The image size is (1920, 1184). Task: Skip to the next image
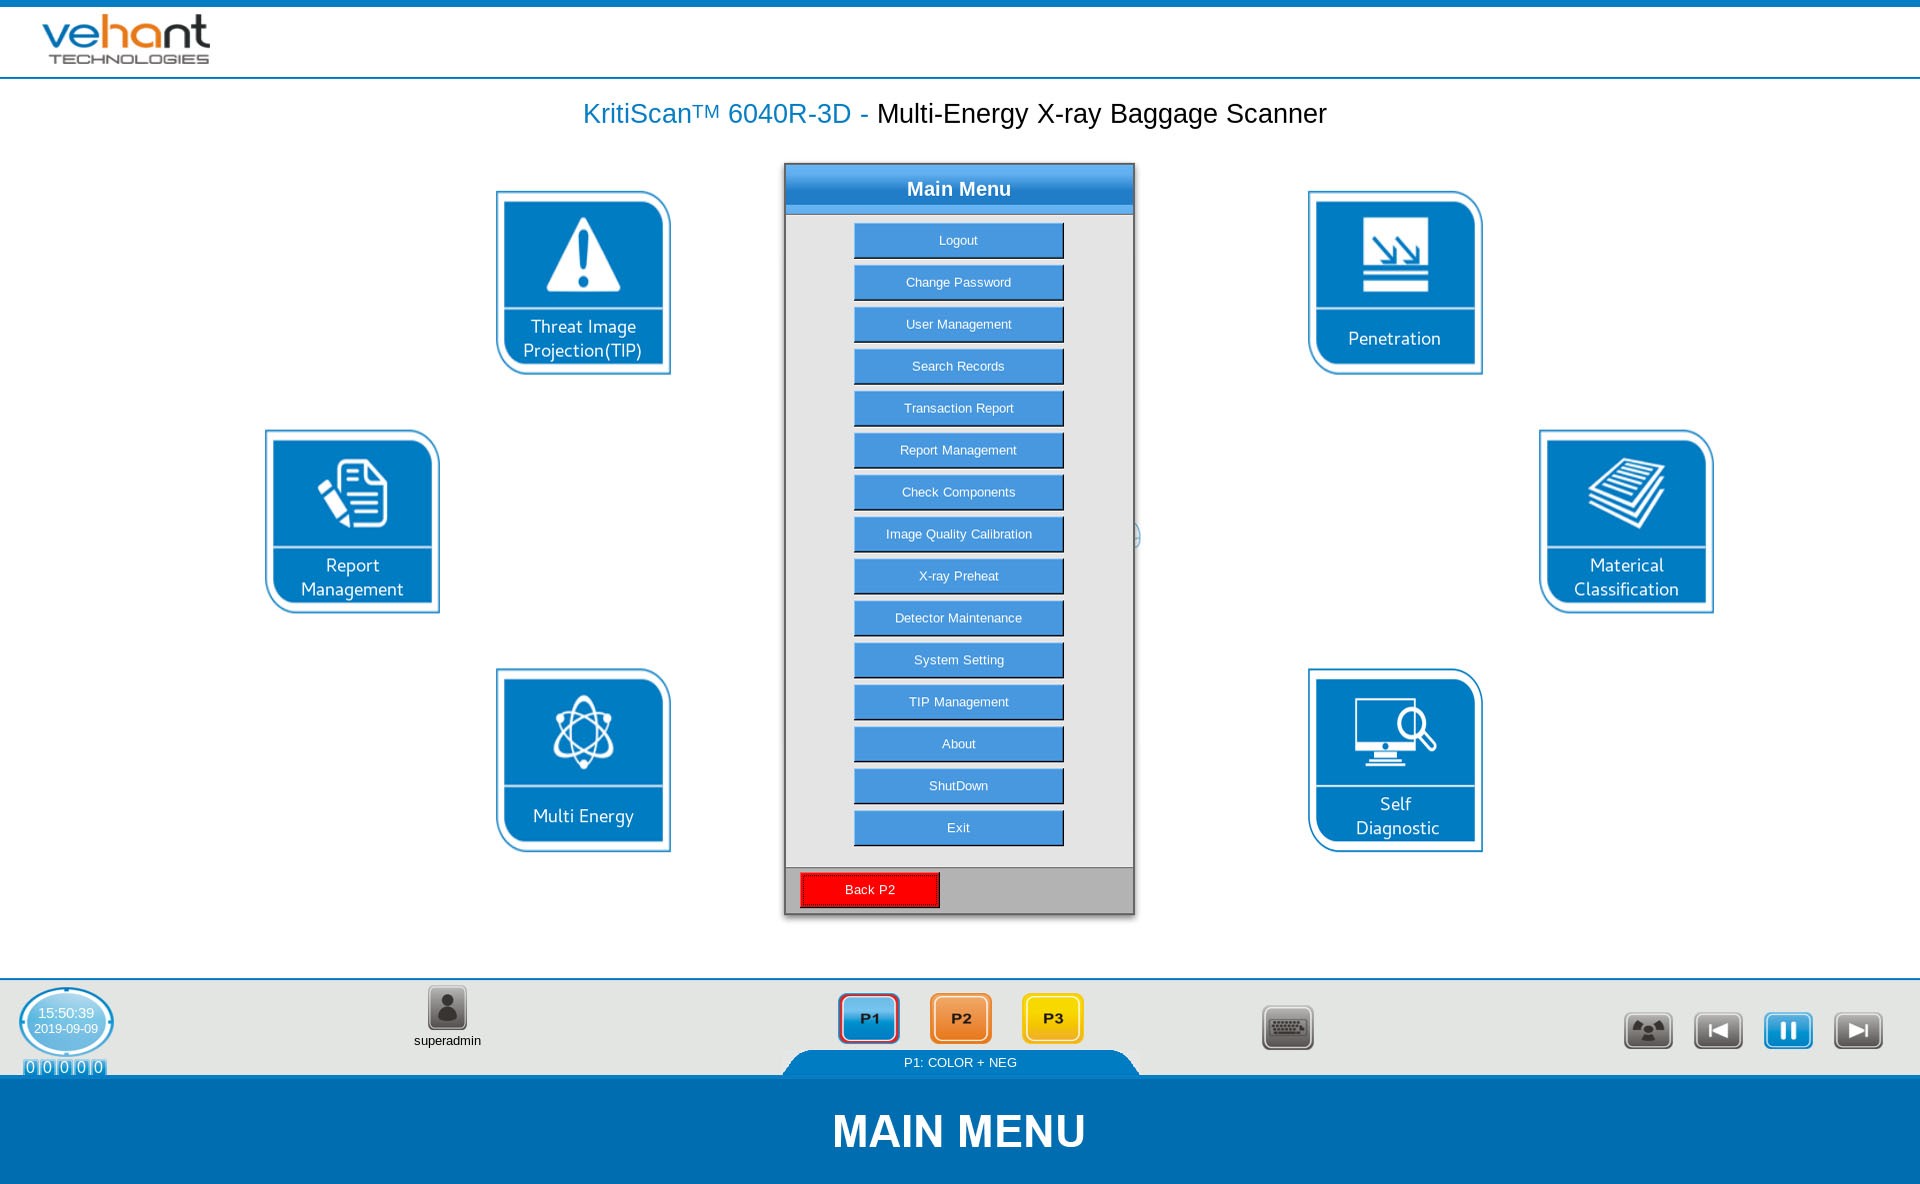pyautogui.click(x=1858, y=1030)
